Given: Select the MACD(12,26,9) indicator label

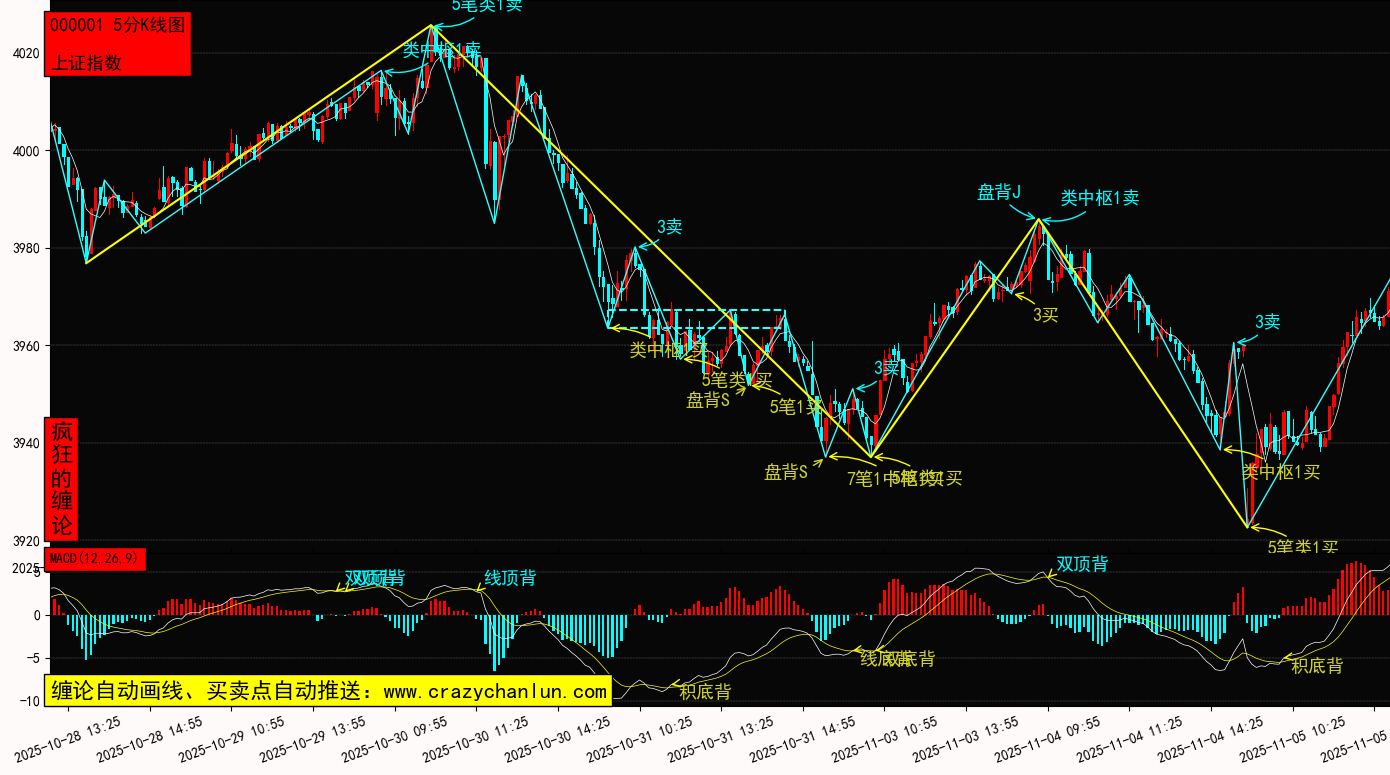Looking at the screenshot, I should click(95, 558).
